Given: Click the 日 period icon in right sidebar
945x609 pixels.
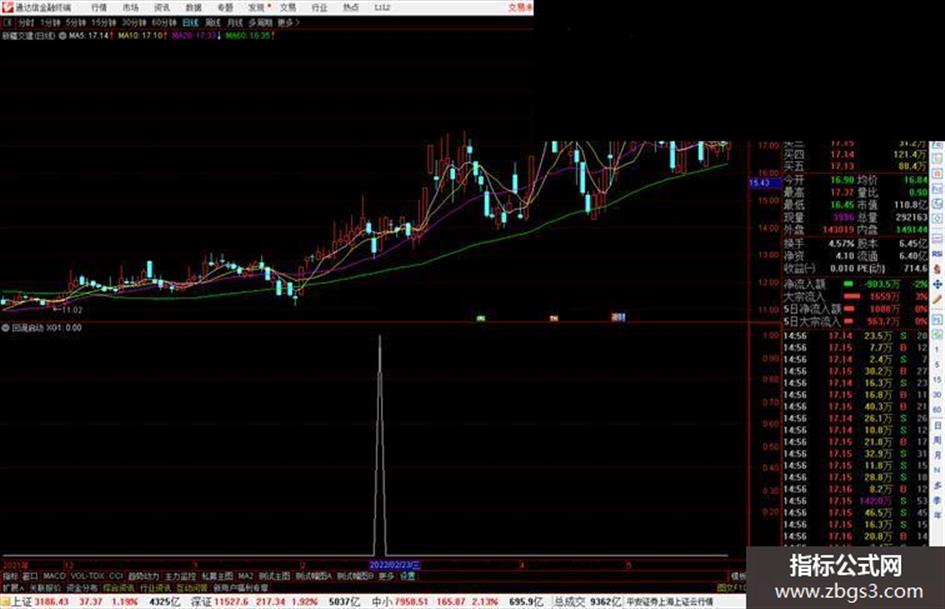Looking at the screenshot, I should pos(937,426).
